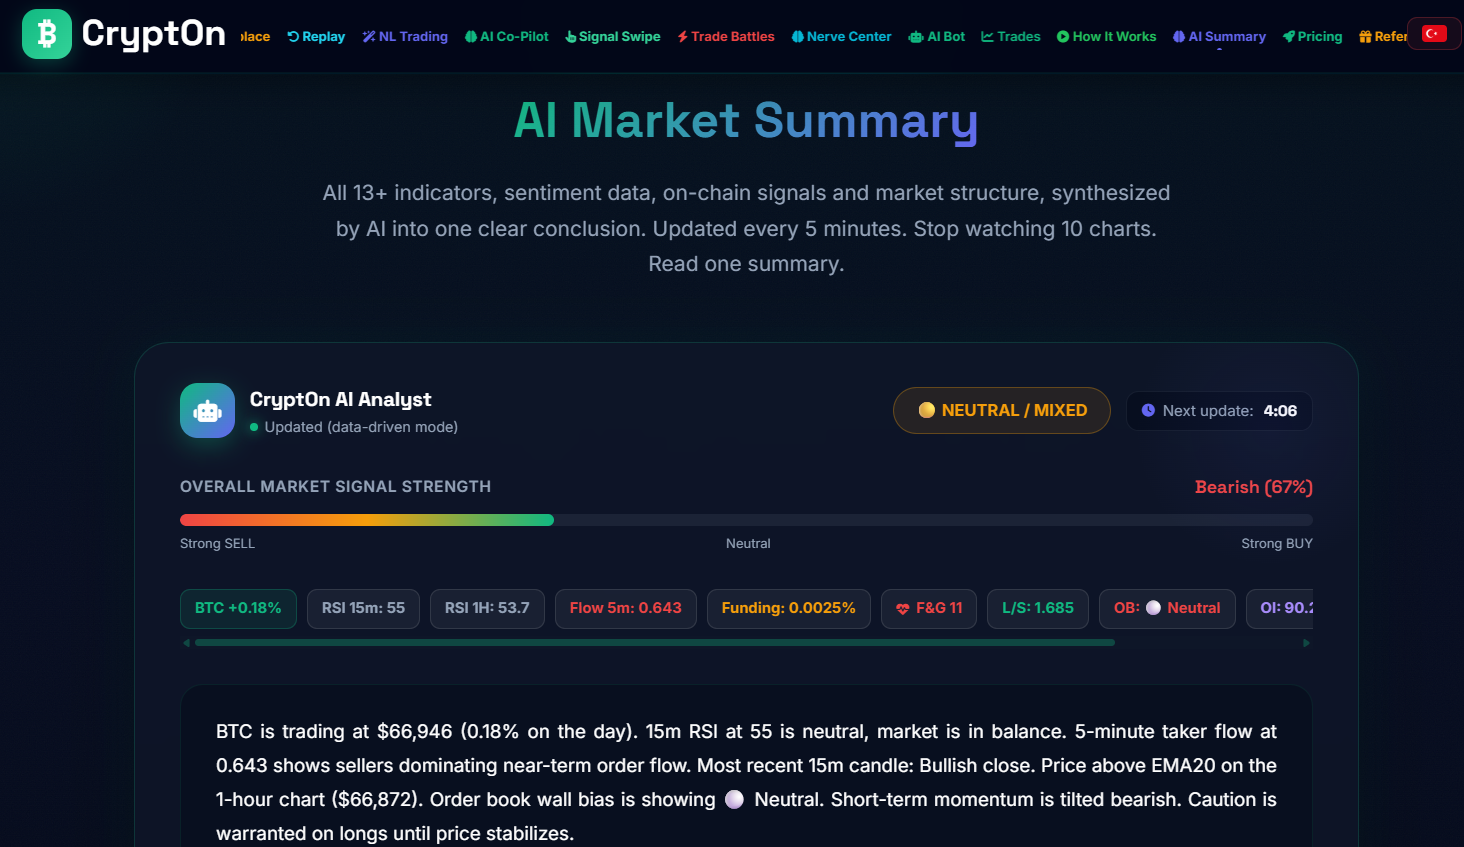Open the Nerve Center link
The image size is (1464, 847).
click(841, 37)
